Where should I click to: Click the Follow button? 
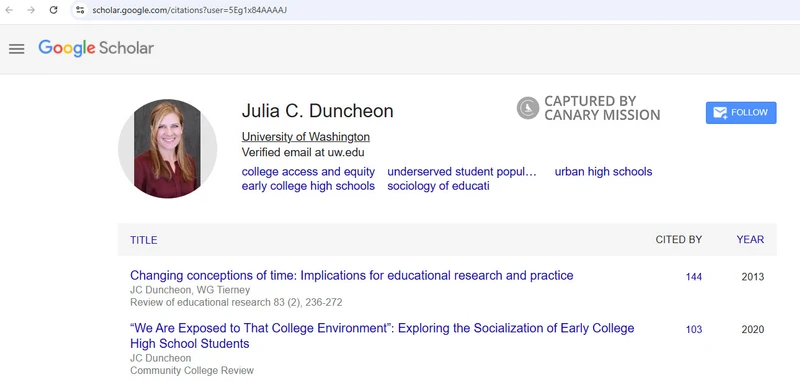(x=741, y=113)
